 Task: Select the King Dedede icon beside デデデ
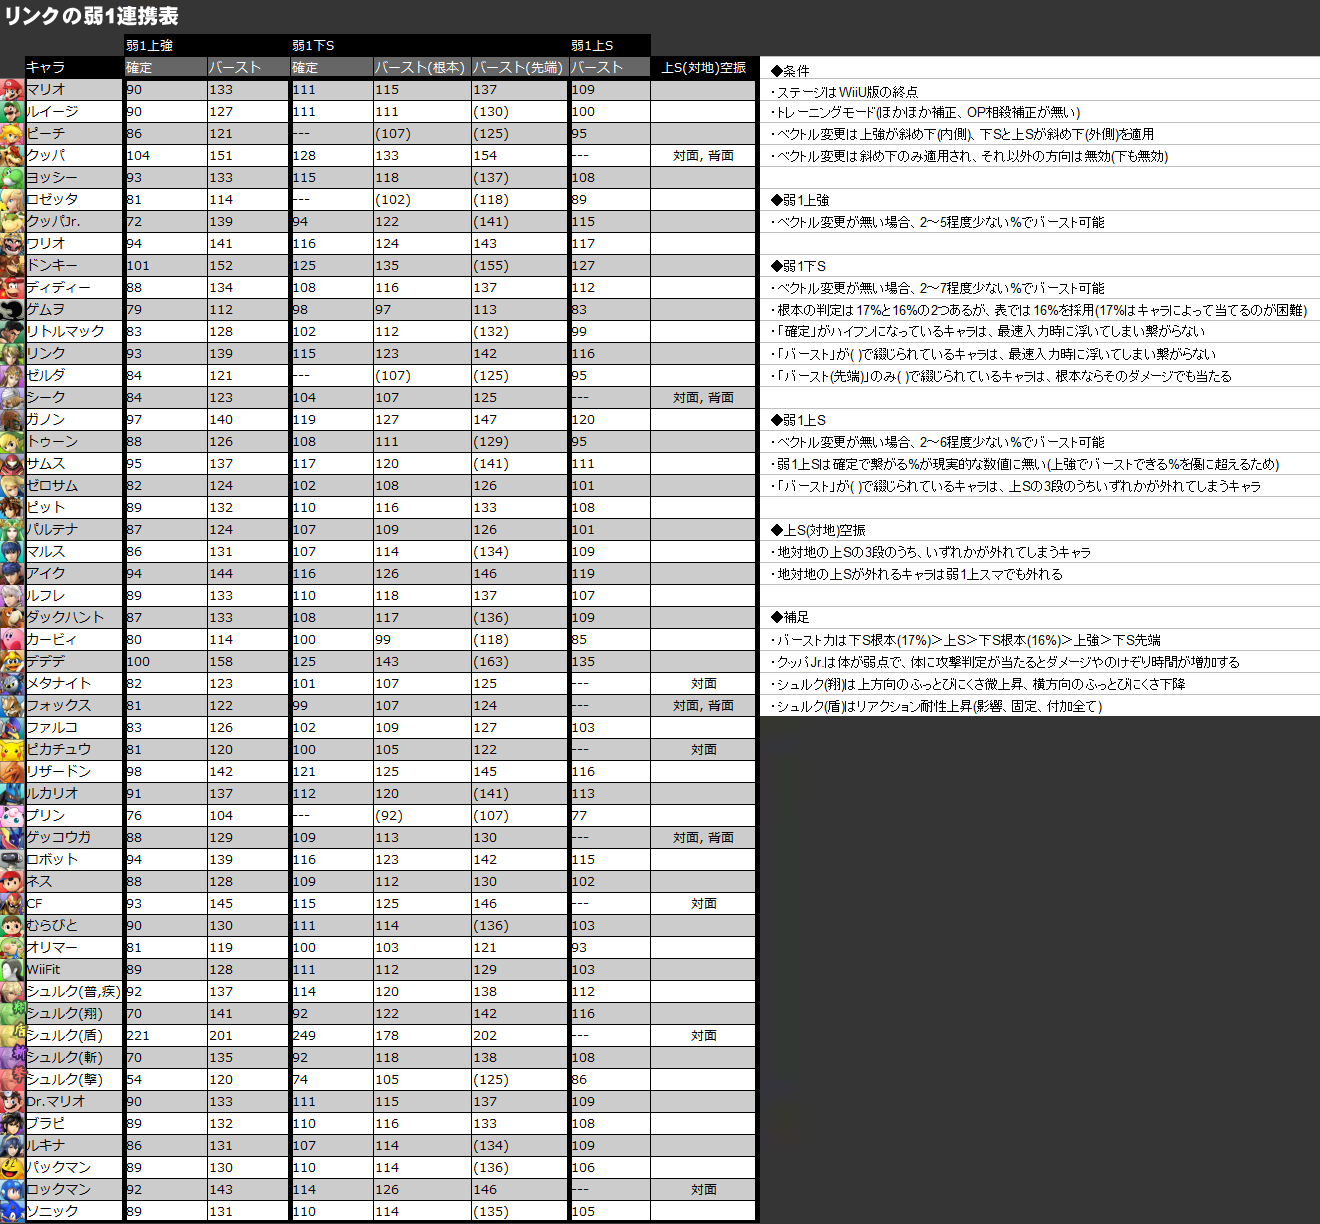(x=12, y=661)
